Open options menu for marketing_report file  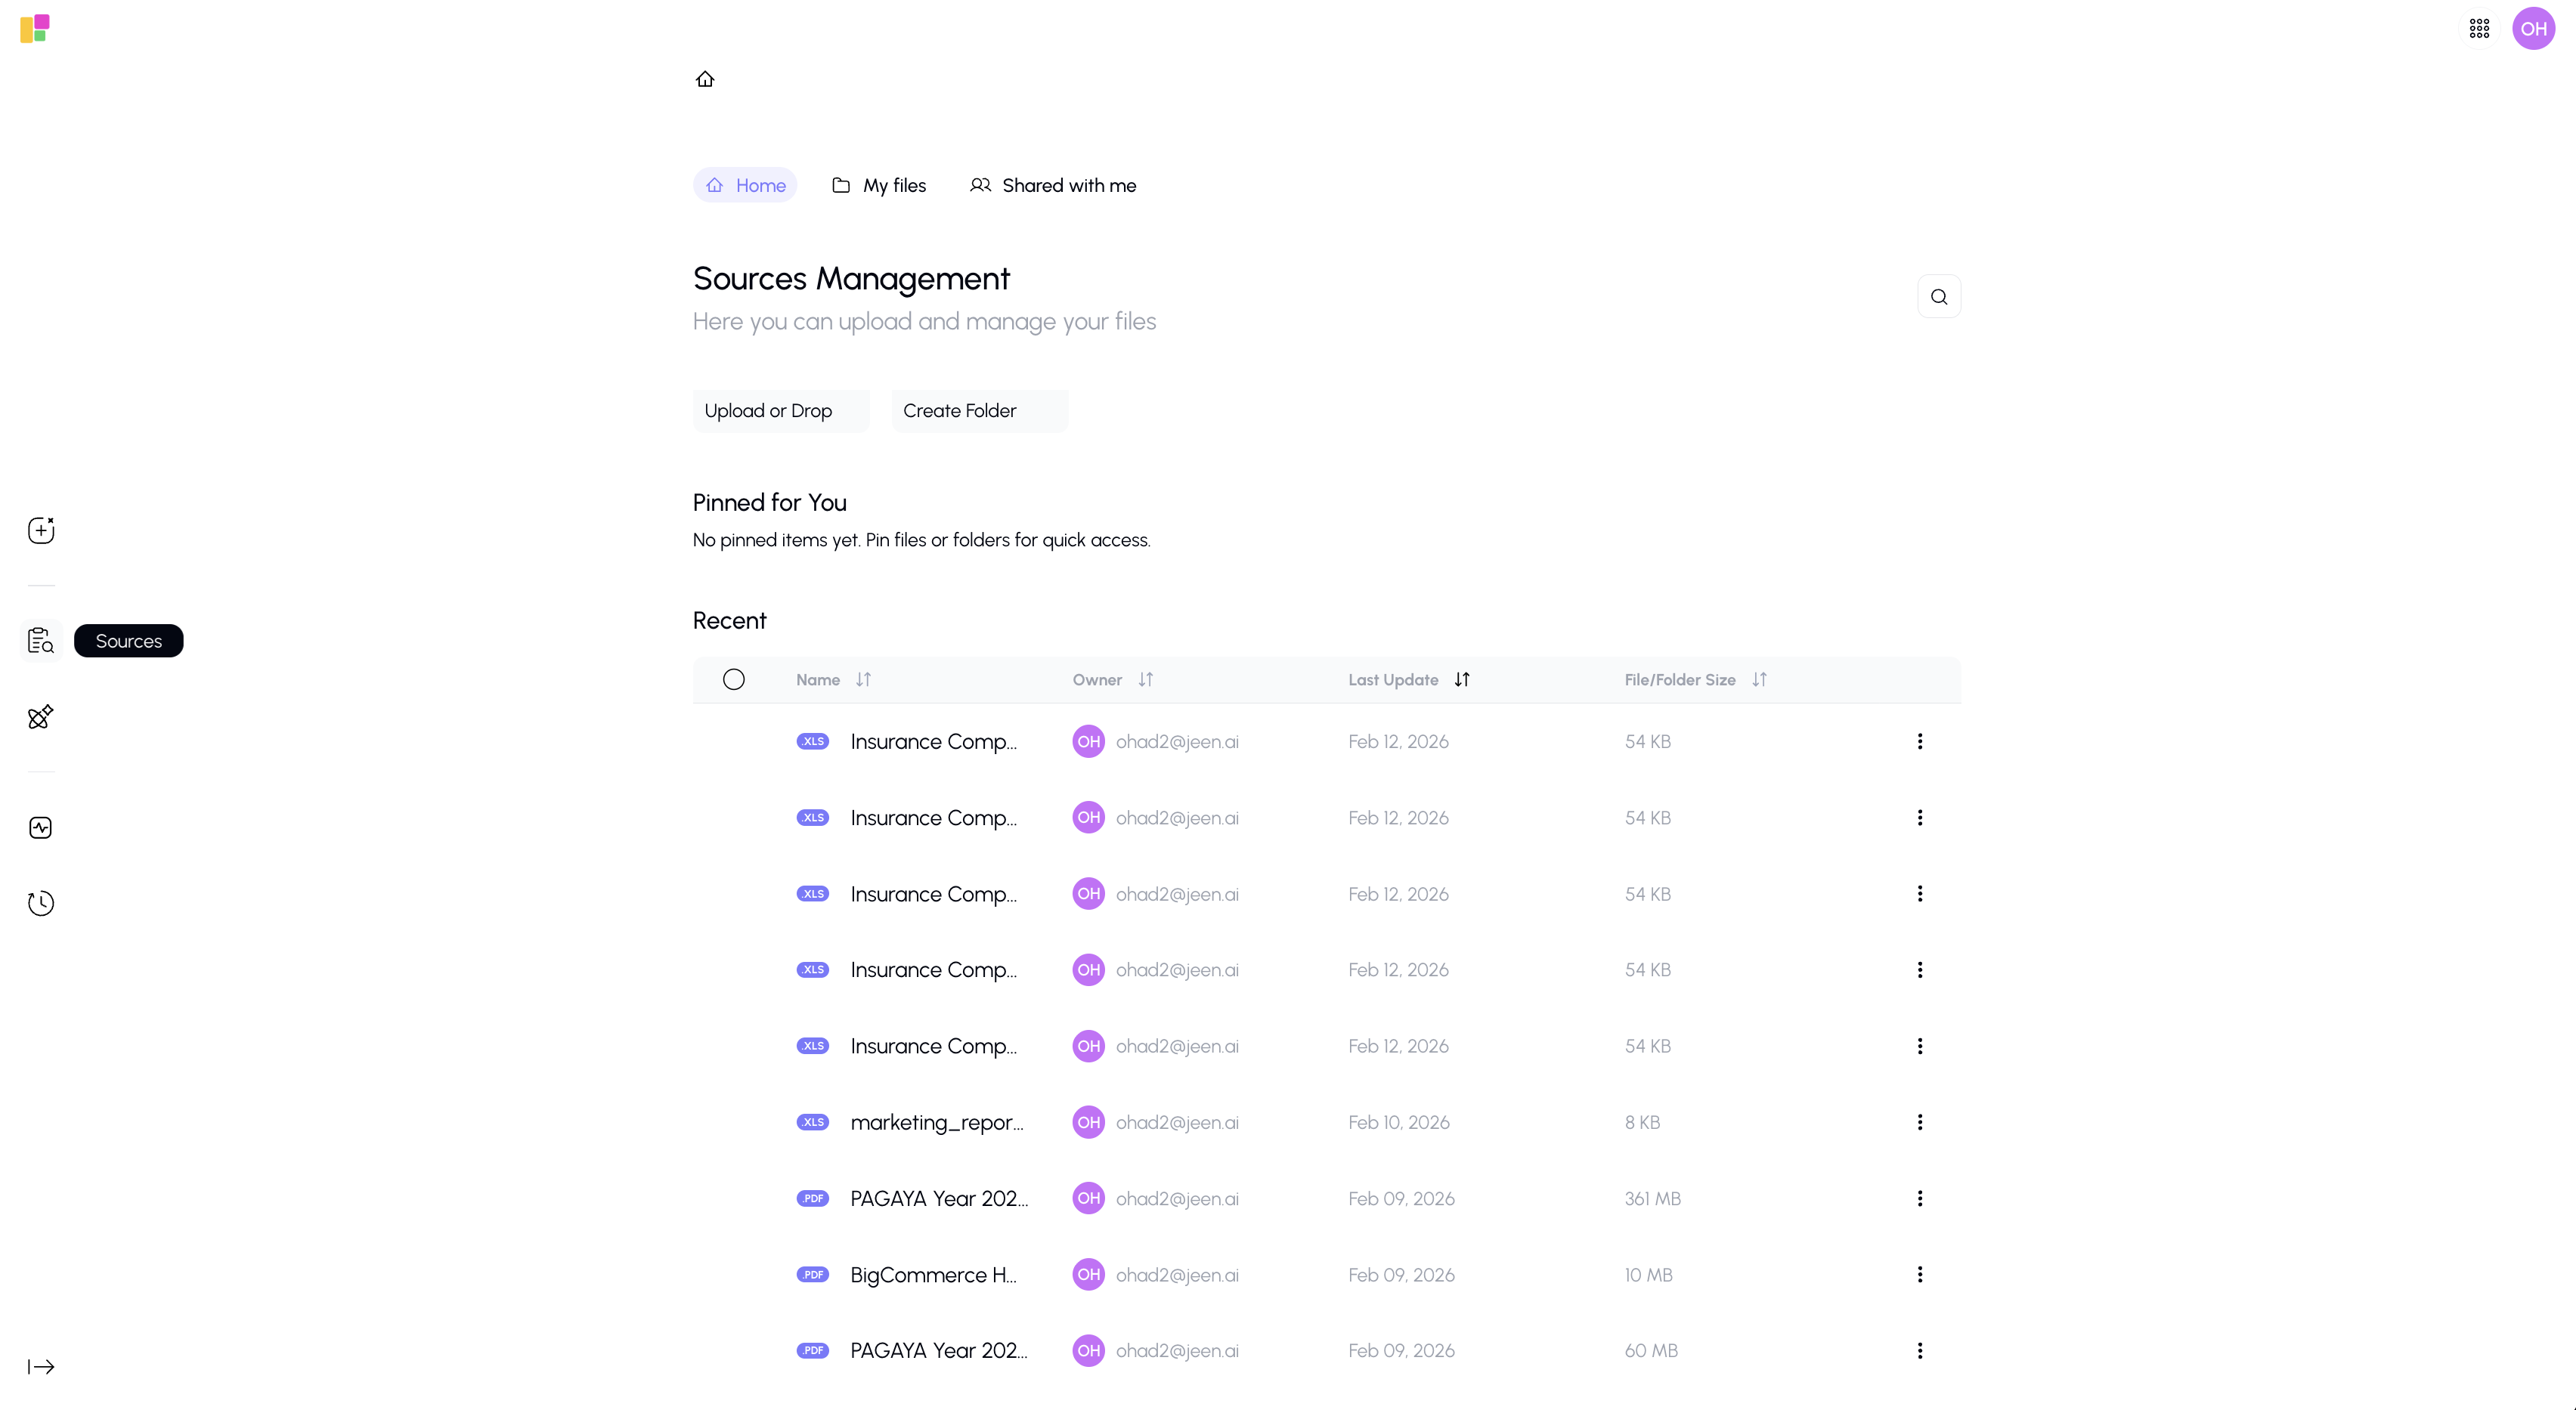click(x=1919, y=1122)
